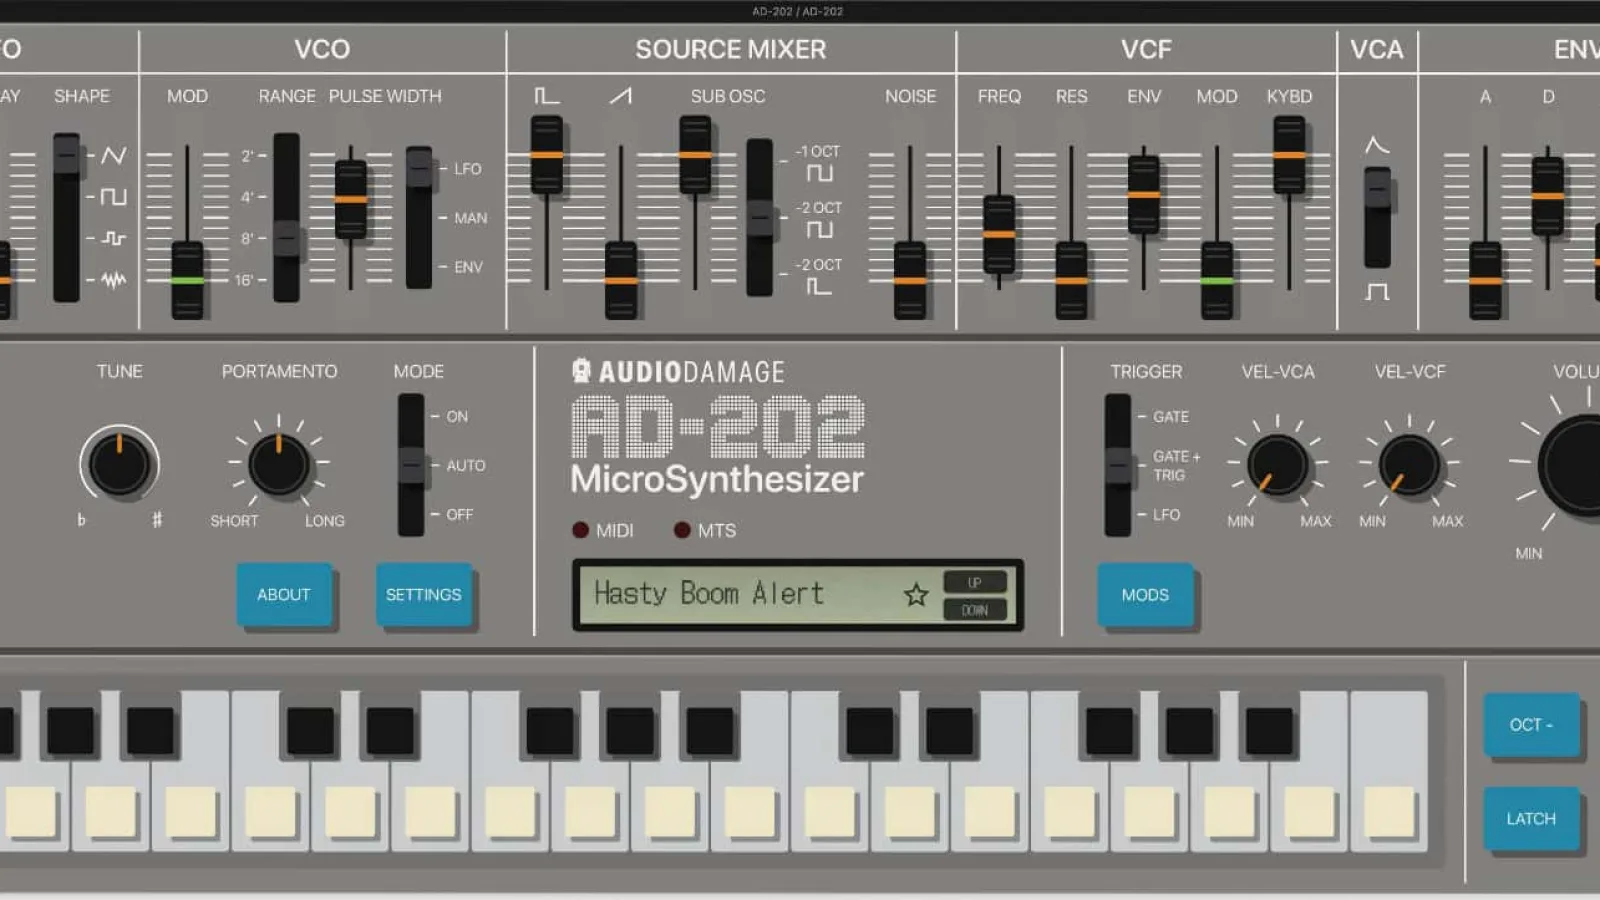Open the SETTINGS panel
This screenshot has height=900, width=1600.
(x=423, y=594)
